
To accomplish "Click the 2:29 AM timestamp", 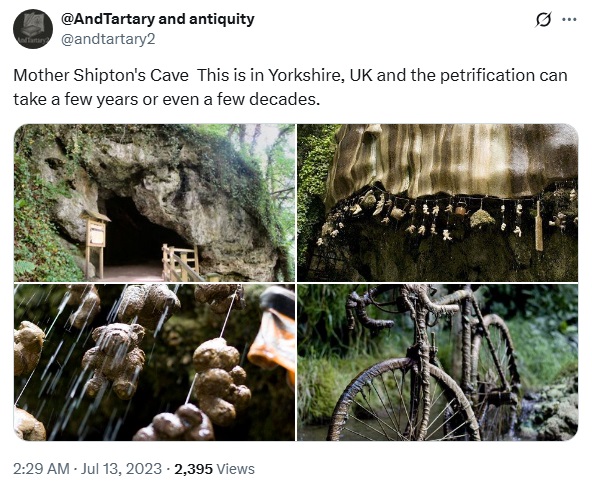I will pos(41,469).
